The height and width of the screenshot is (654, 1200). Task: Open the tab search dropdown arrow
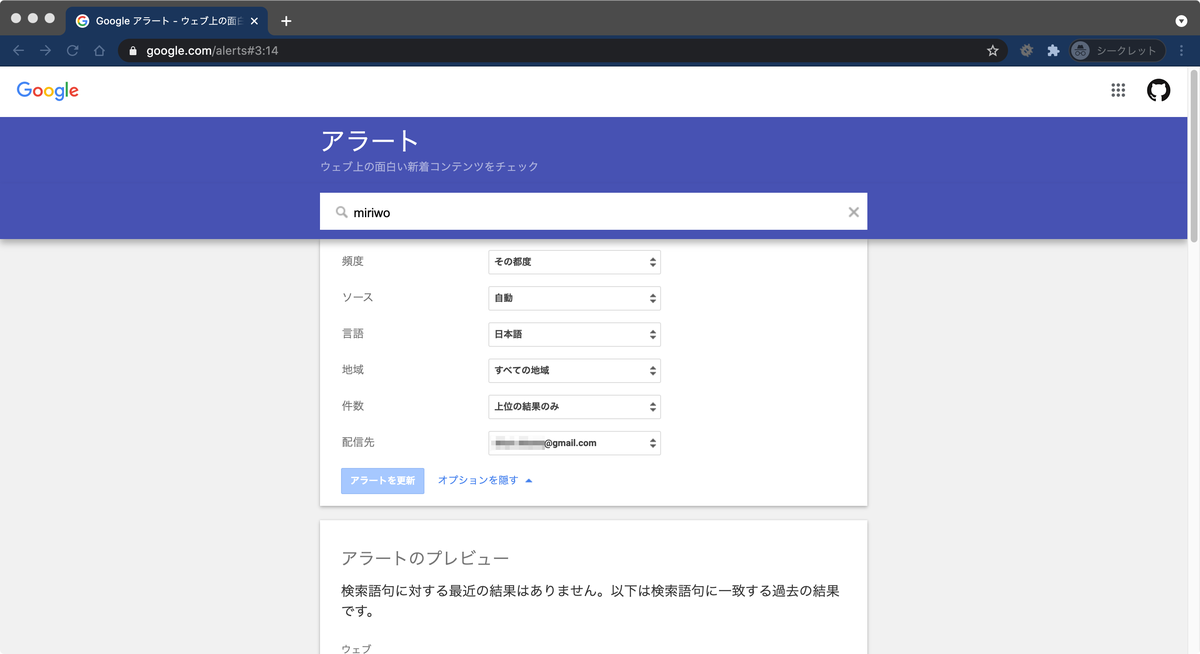pos(1181,21)
